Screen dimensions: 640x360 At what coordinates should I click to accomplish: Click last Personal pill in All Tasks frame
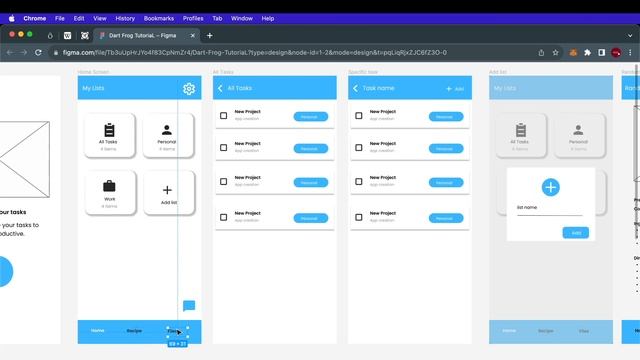pos(311,218)
